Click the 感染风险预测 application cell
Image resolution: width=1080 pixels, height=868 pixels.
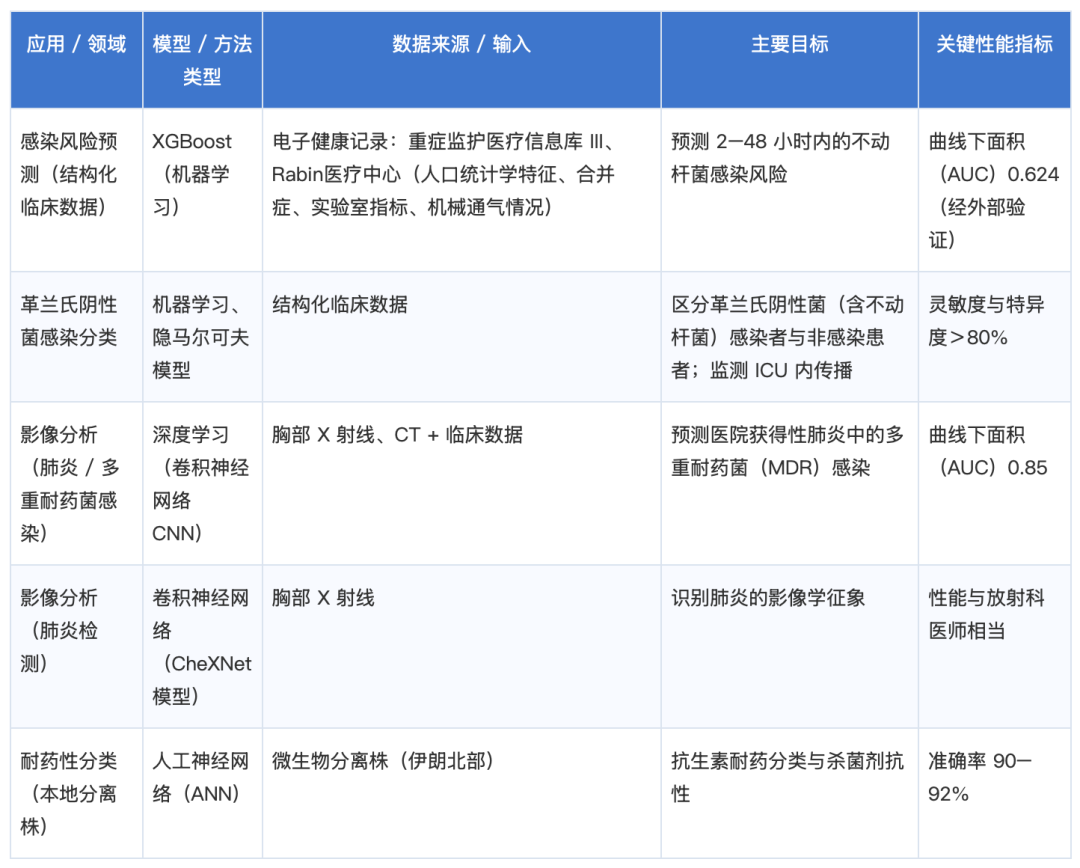(x=76, y=190)
